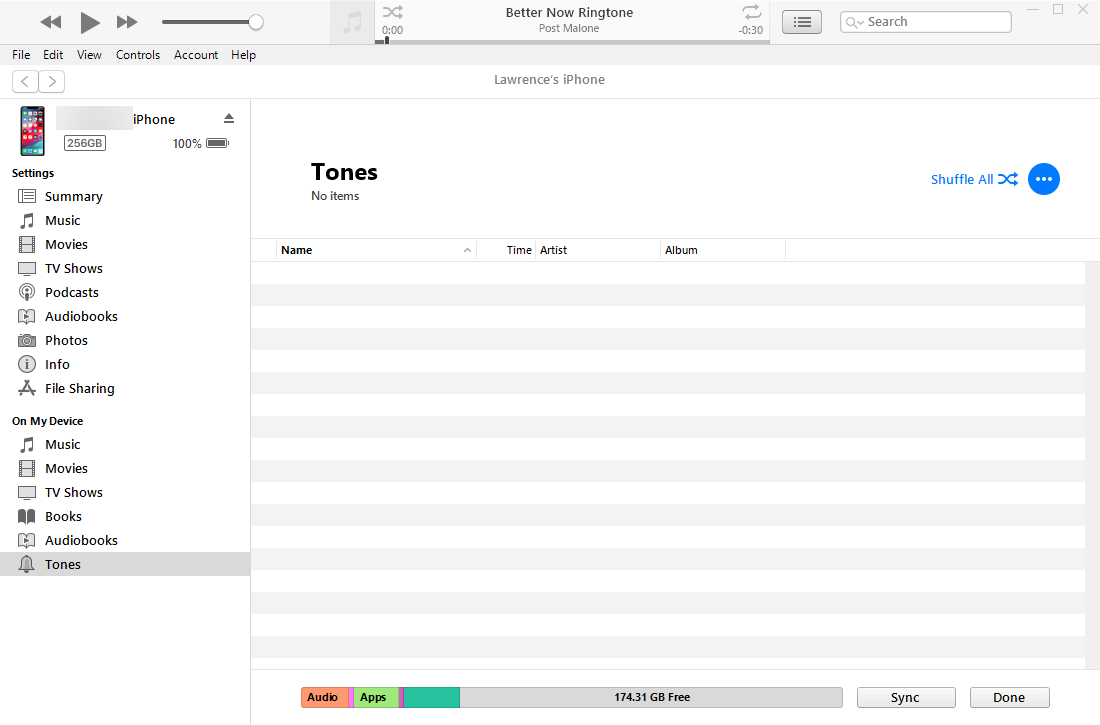Click Shuffle All link
This screenshot has width=1100, height=725.
[x=974, y=179]
